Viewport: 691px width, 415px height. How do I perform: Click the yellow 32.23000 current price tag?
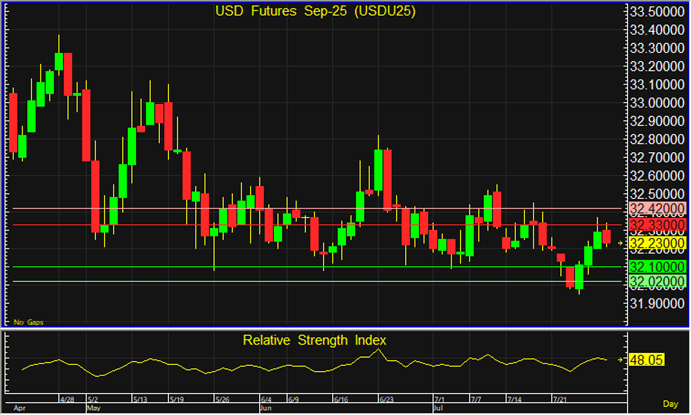657,243
